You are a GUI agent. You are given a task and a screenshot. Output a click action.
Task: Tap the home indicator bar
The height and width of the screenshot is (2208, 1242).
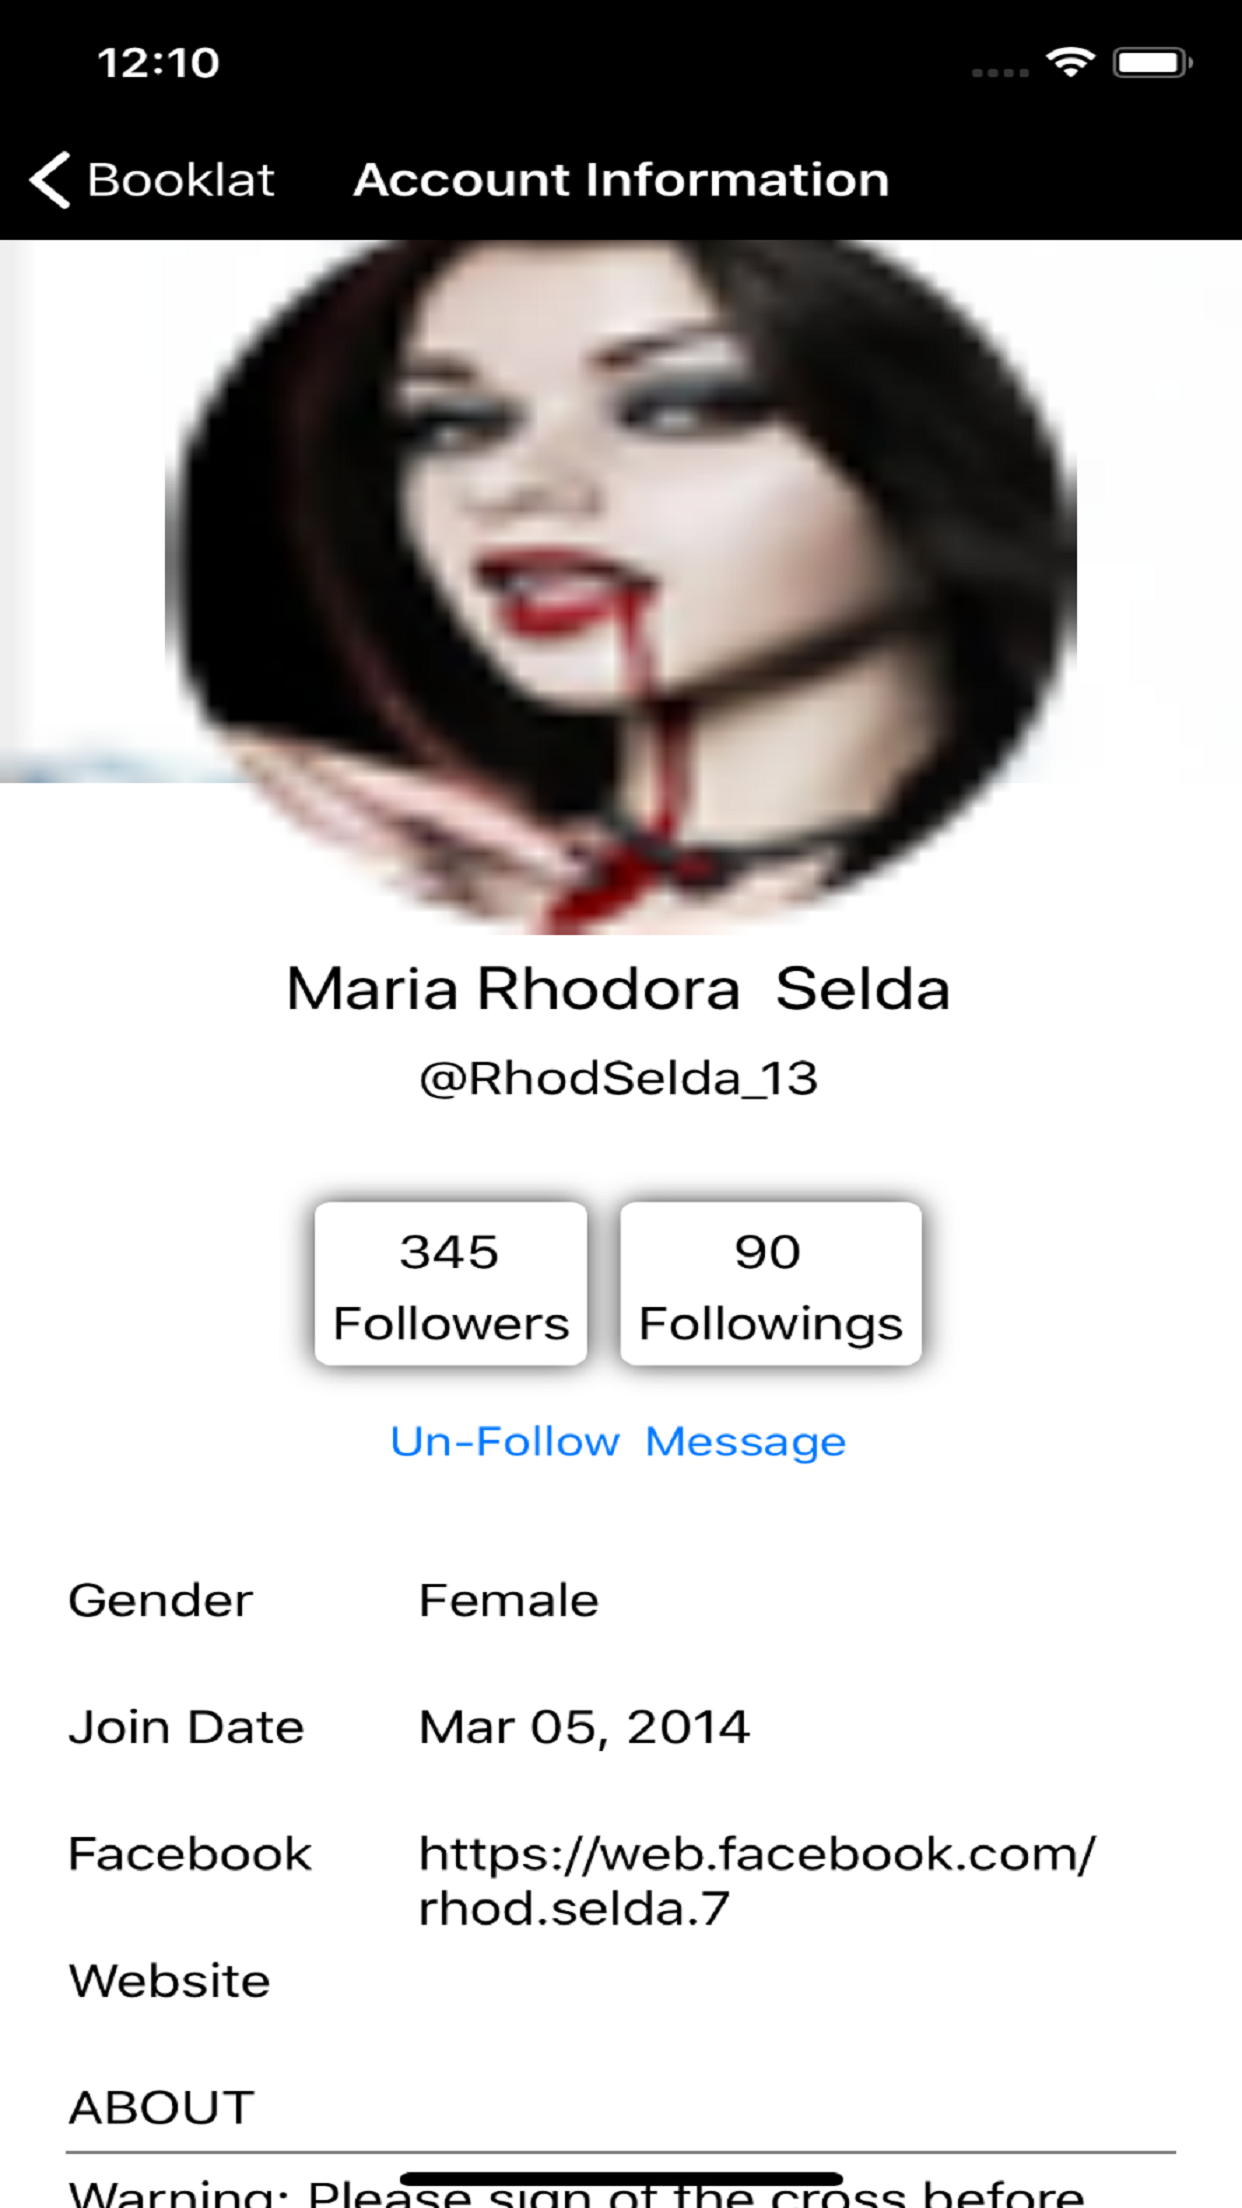621,2179
